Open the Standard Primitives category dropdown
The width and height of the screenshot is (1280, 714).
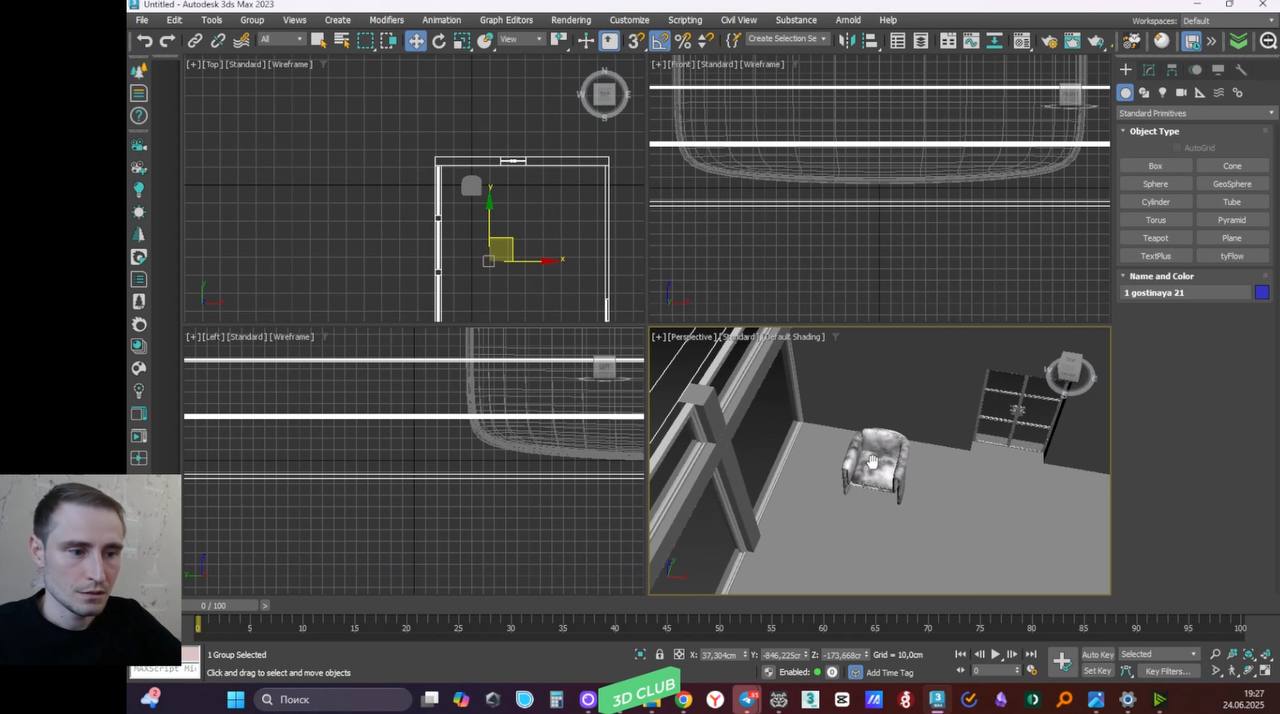(x=1196, y=113)
